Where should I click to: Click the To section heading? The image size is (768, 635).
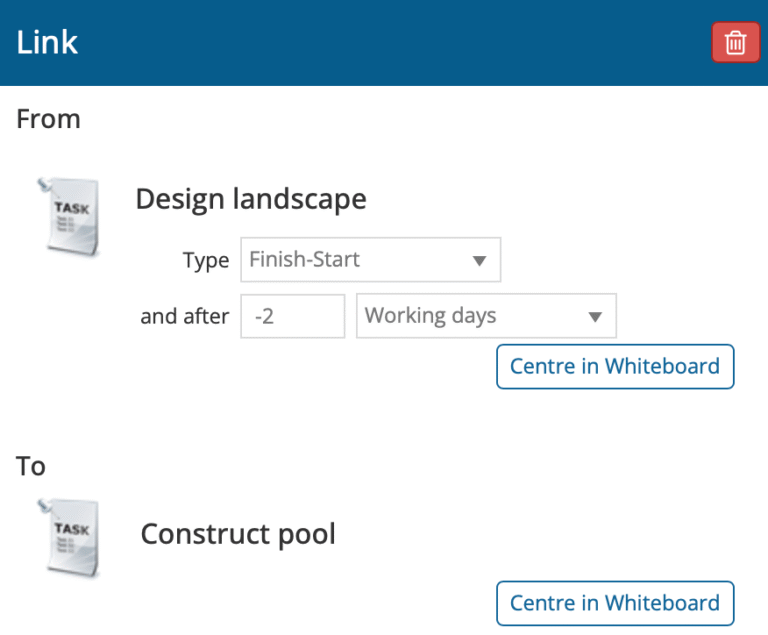click(31, 466)
